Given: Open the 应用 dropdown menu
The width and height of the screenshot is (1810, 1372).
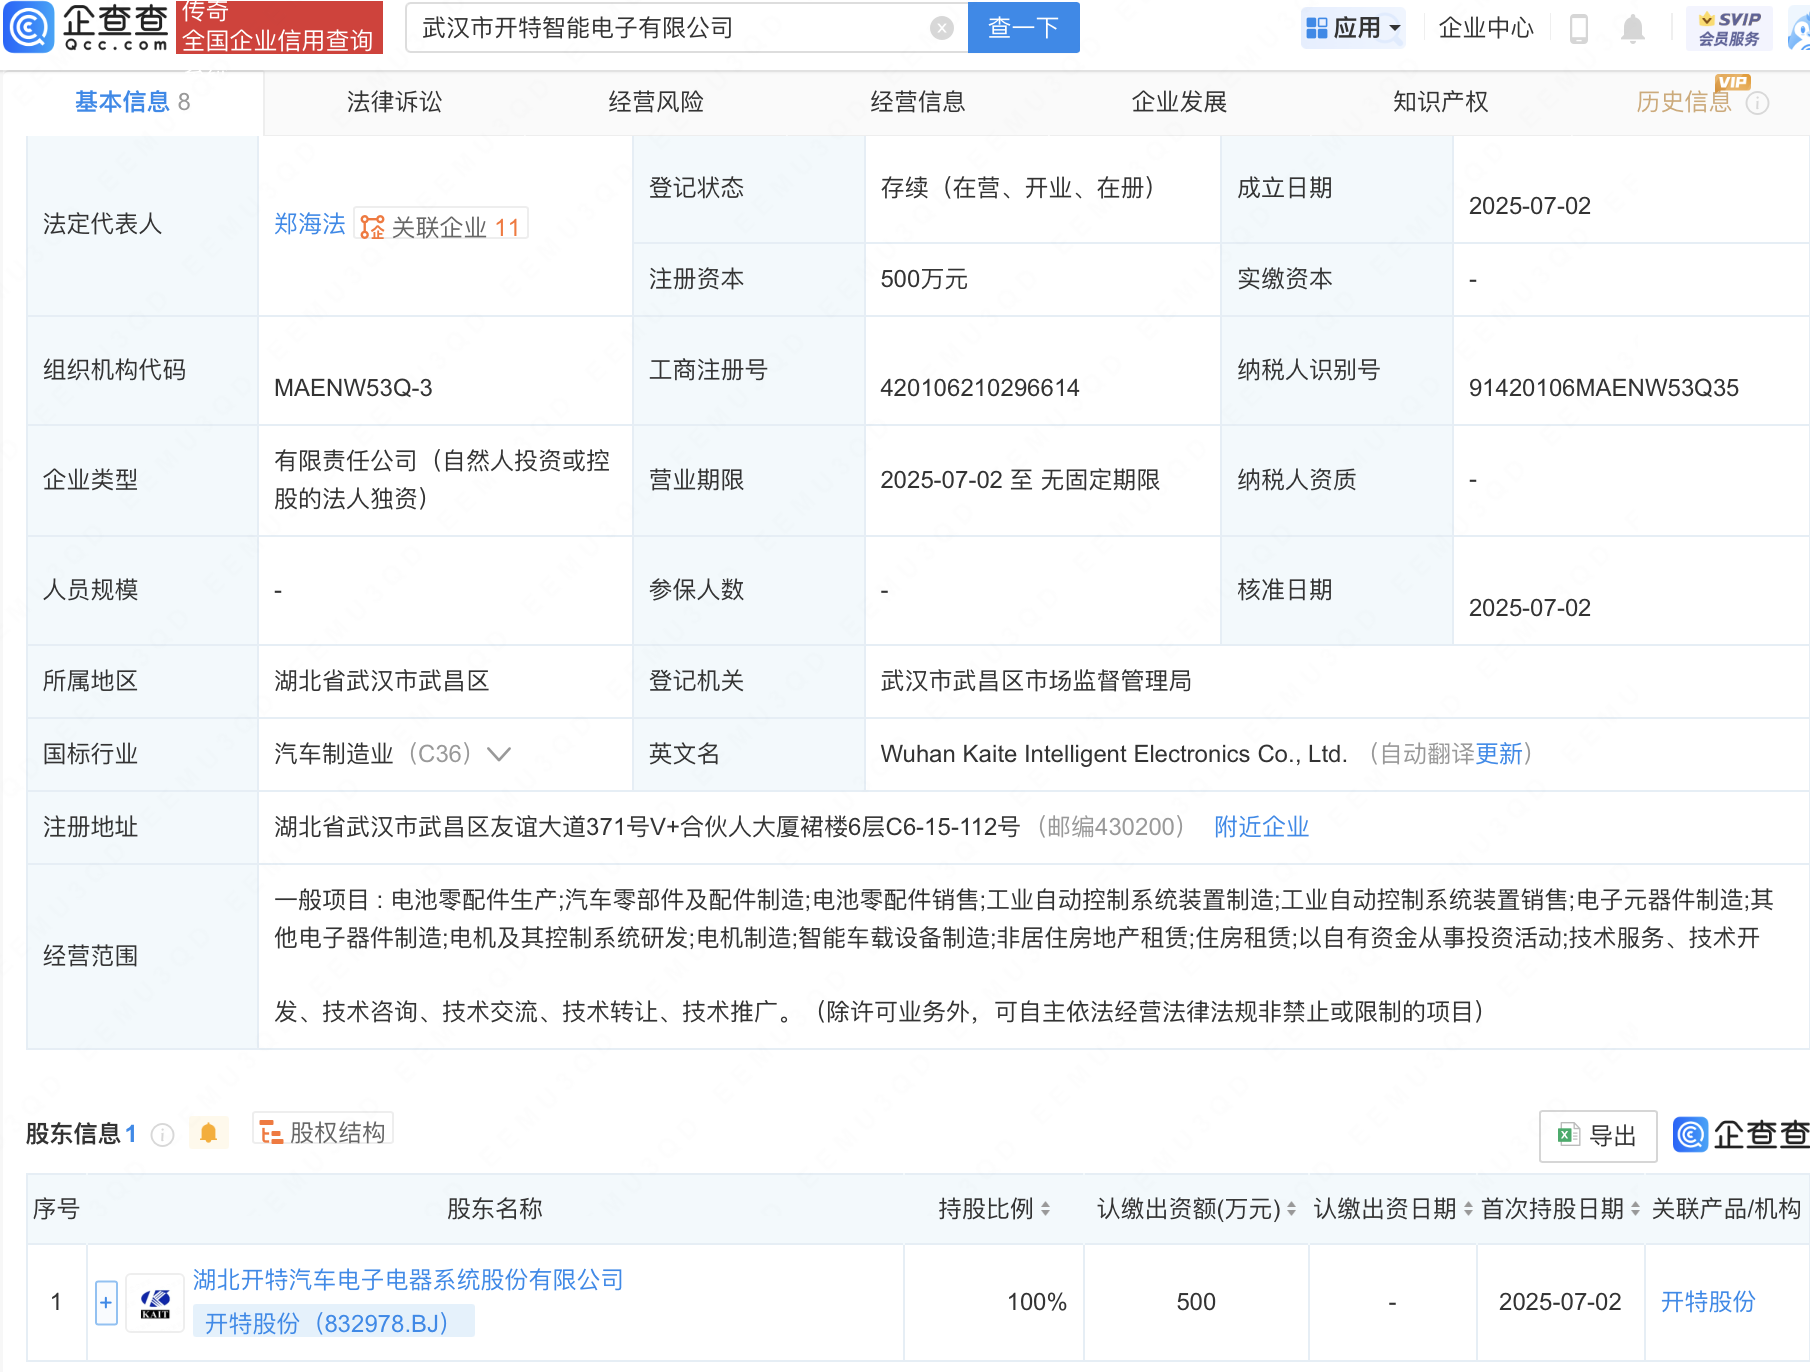Looking at the screenshot, I should click(x=1353, y=28).
